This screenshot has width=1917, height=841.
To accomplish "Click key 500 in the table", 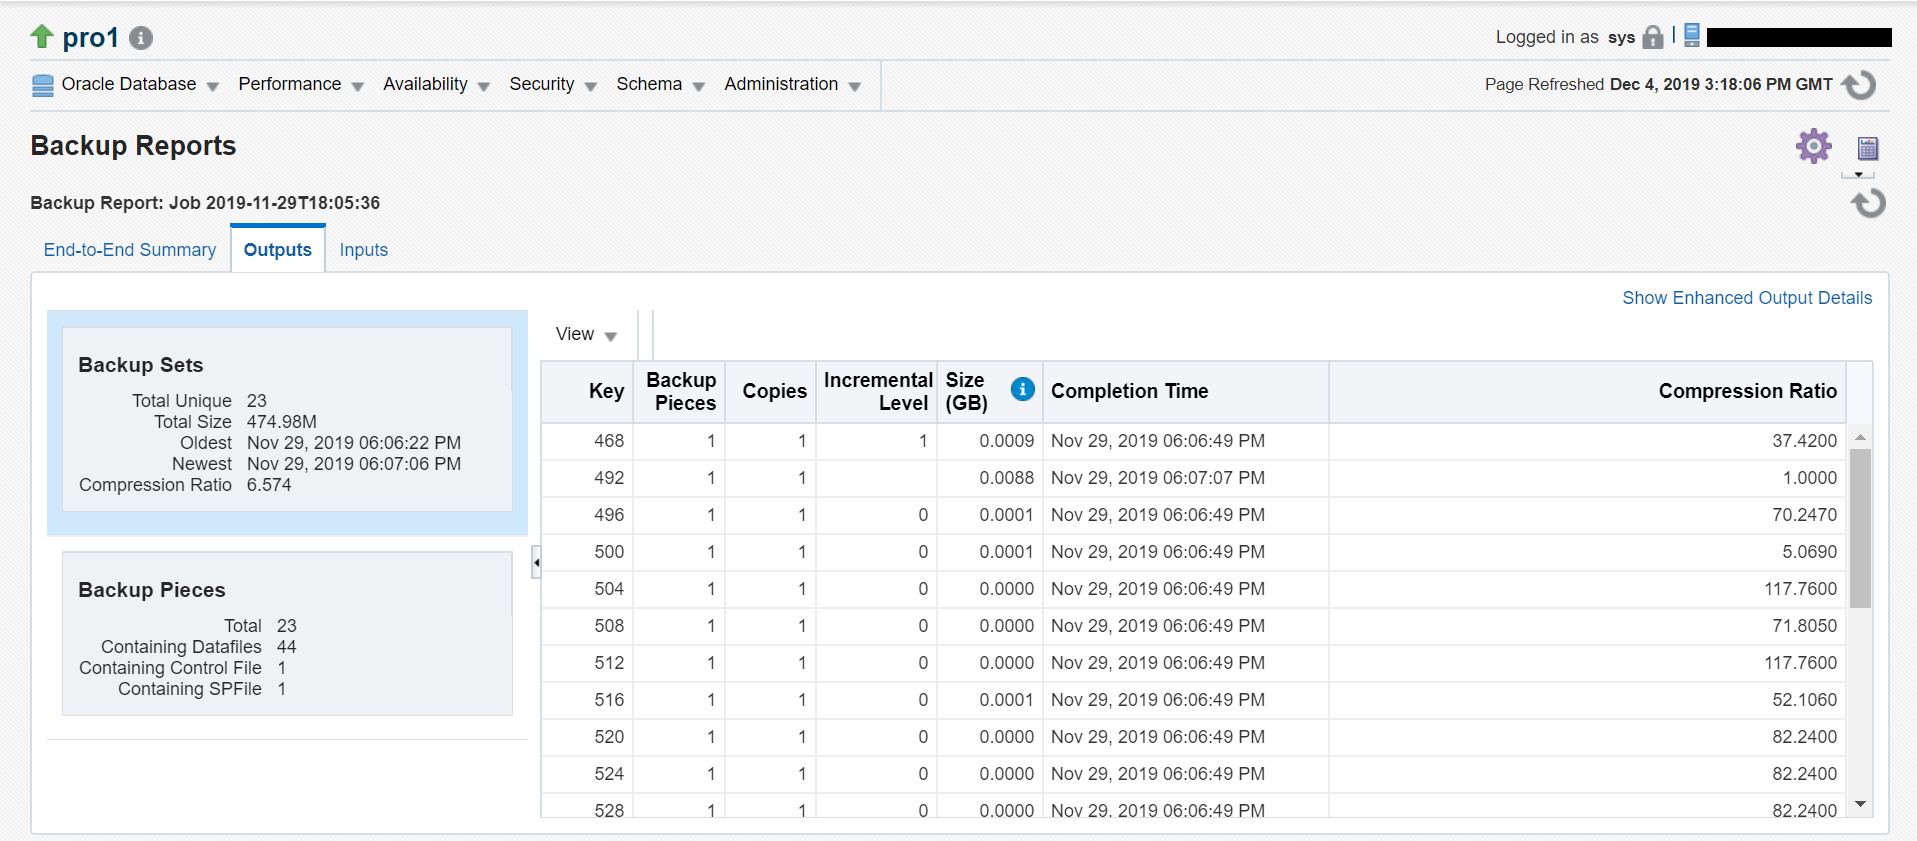I will tap(609, 552).
